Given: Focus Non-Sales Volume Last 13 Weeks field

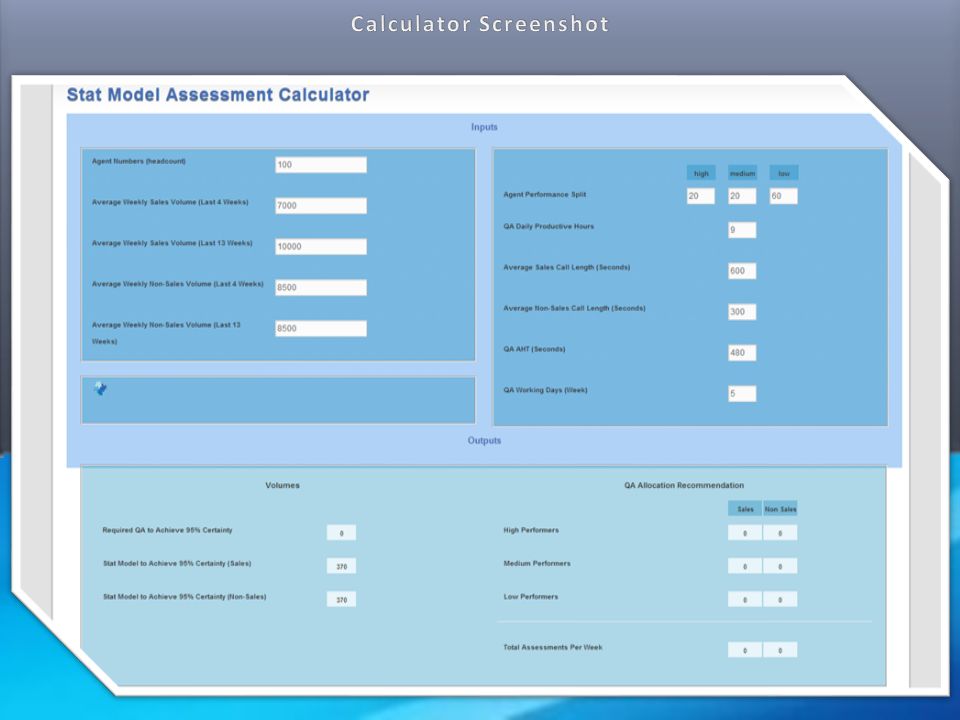Looking at the screenshot, I should click(321, 329).
